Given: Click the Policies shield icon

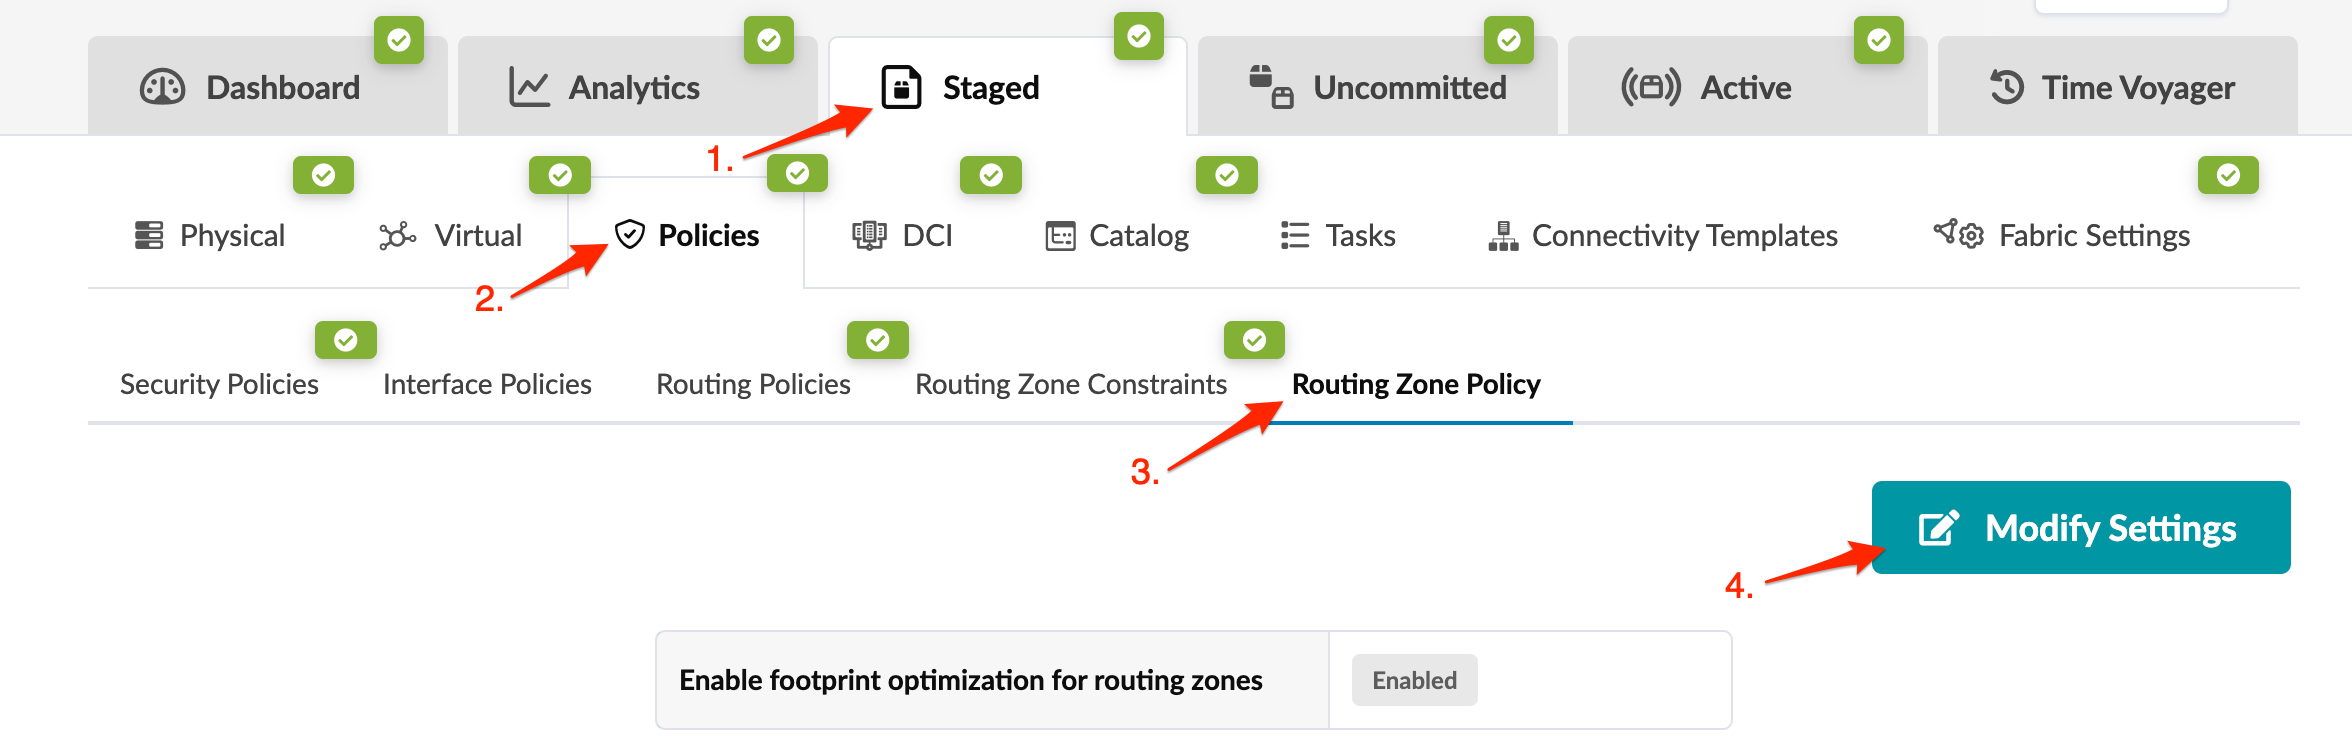Looking at the screenshot, I should [x=629, y=235].
